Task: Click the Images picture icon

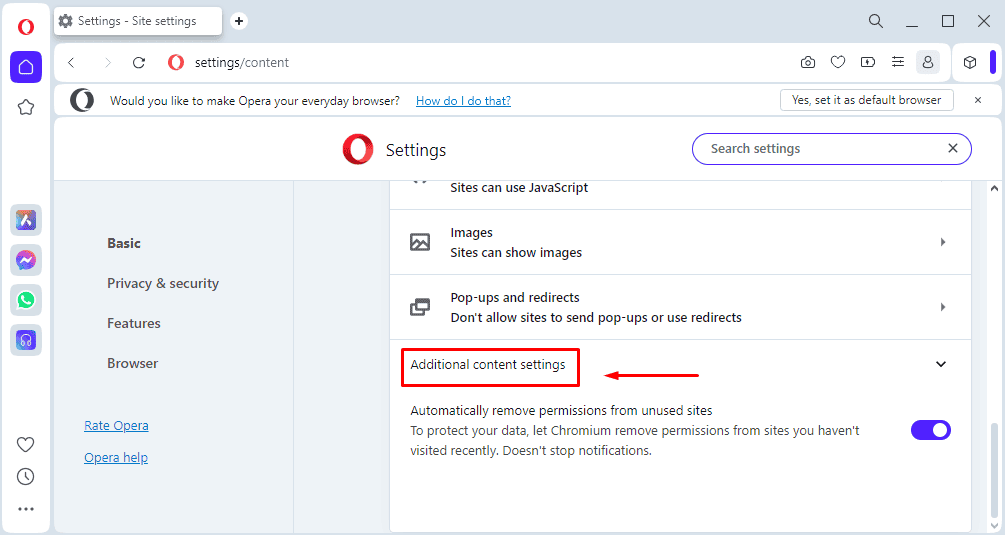Action: point(420,242)
